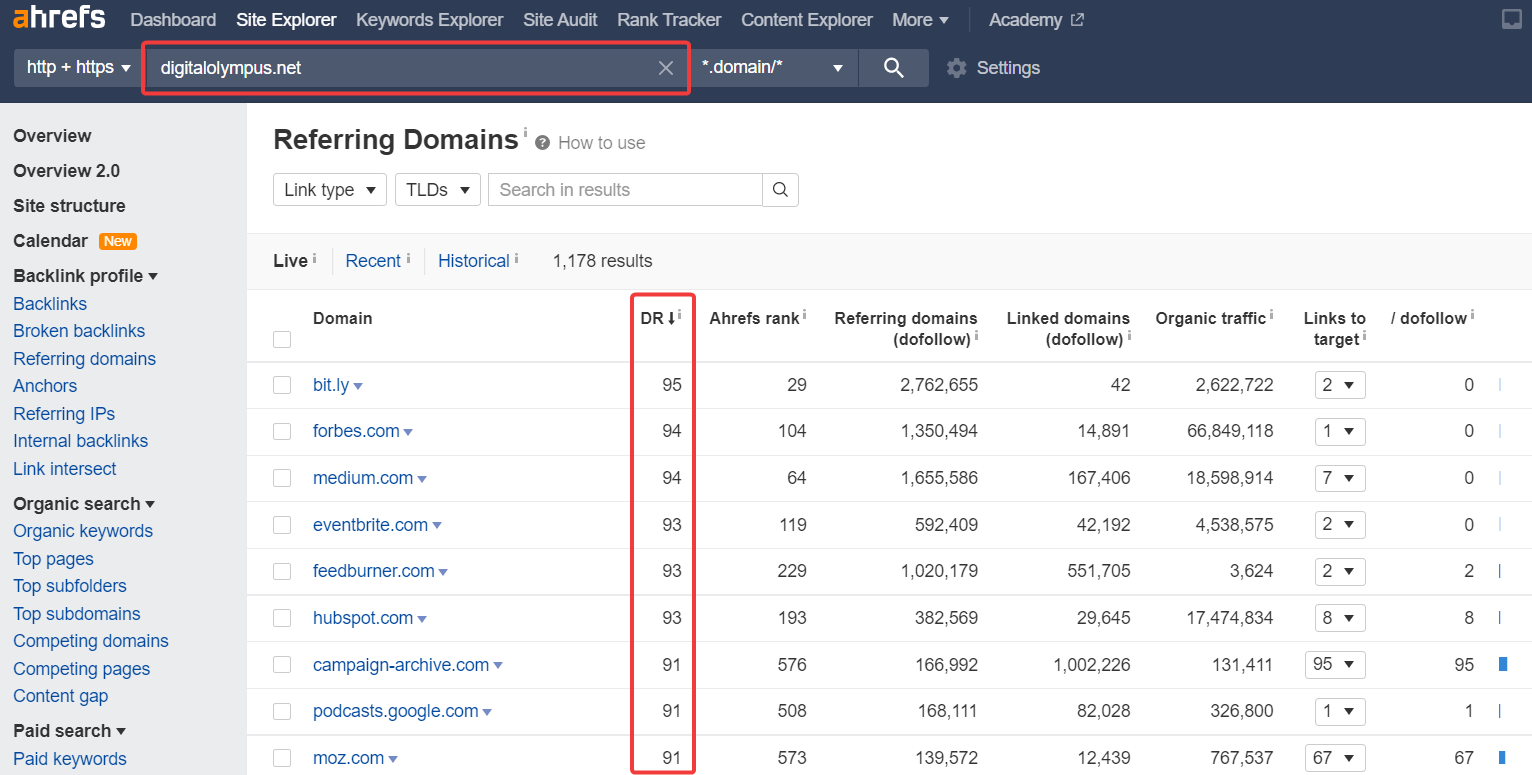
Task: Open the Dashboard tab
Action: [173, 20]
